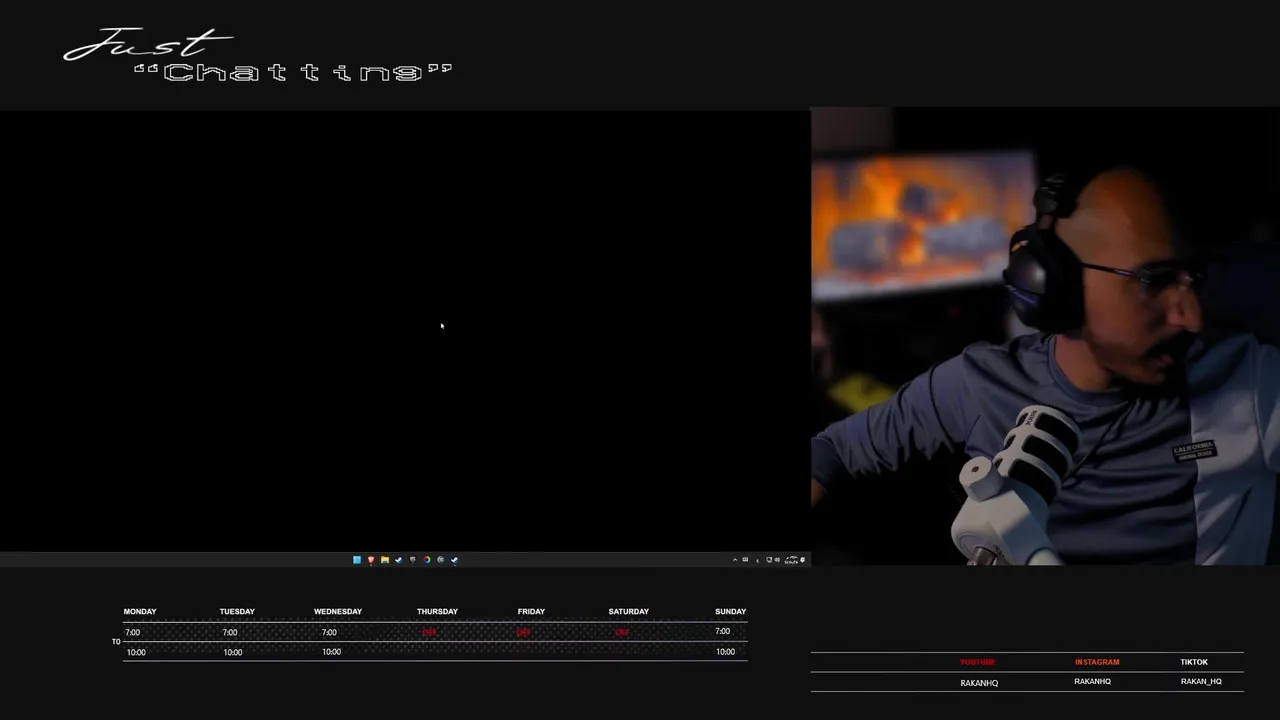Click the "Just Chatting" title graphic

(258, 56)
